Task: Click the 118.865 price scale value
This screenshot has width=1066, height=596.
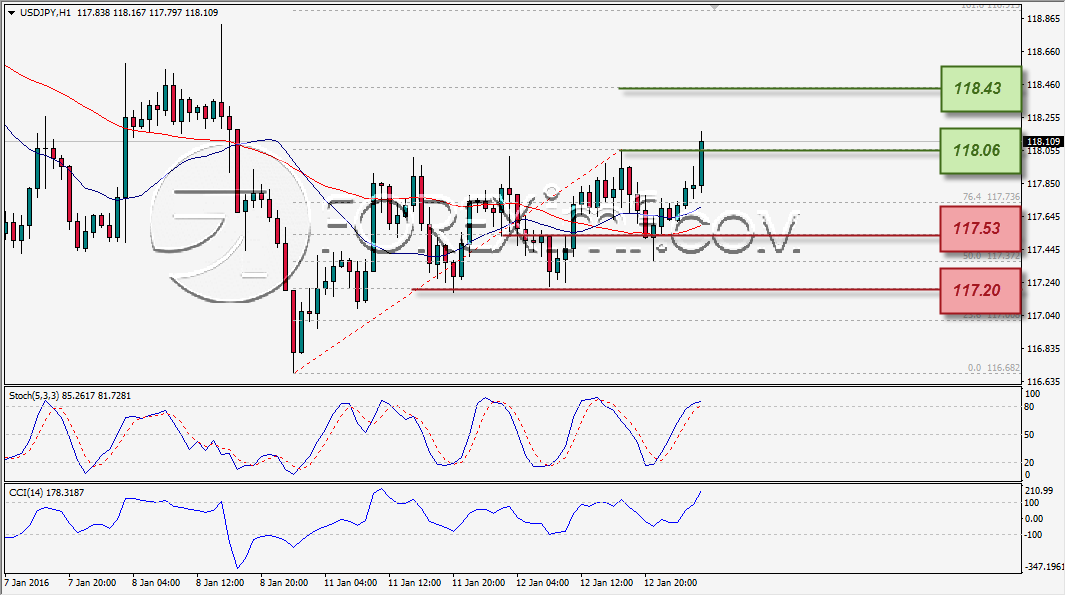Action: [1043, 19]
